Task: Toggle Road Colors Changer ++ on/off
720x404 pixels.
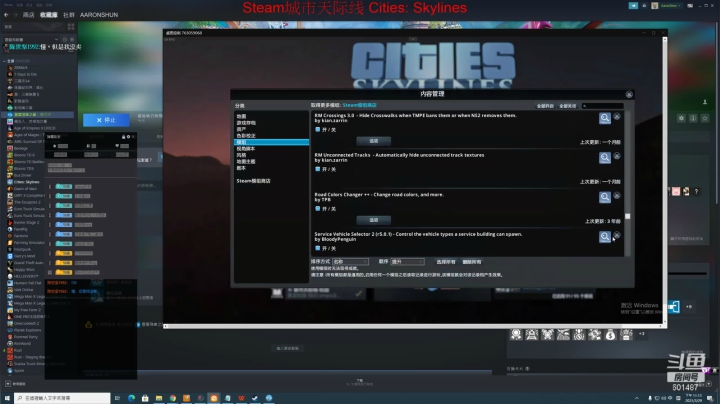Action: coord(317,208)
